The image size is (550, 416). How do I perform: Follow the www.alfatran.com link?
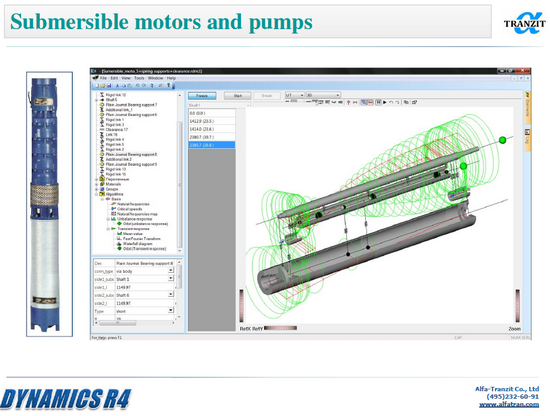(x=509, y=404)
